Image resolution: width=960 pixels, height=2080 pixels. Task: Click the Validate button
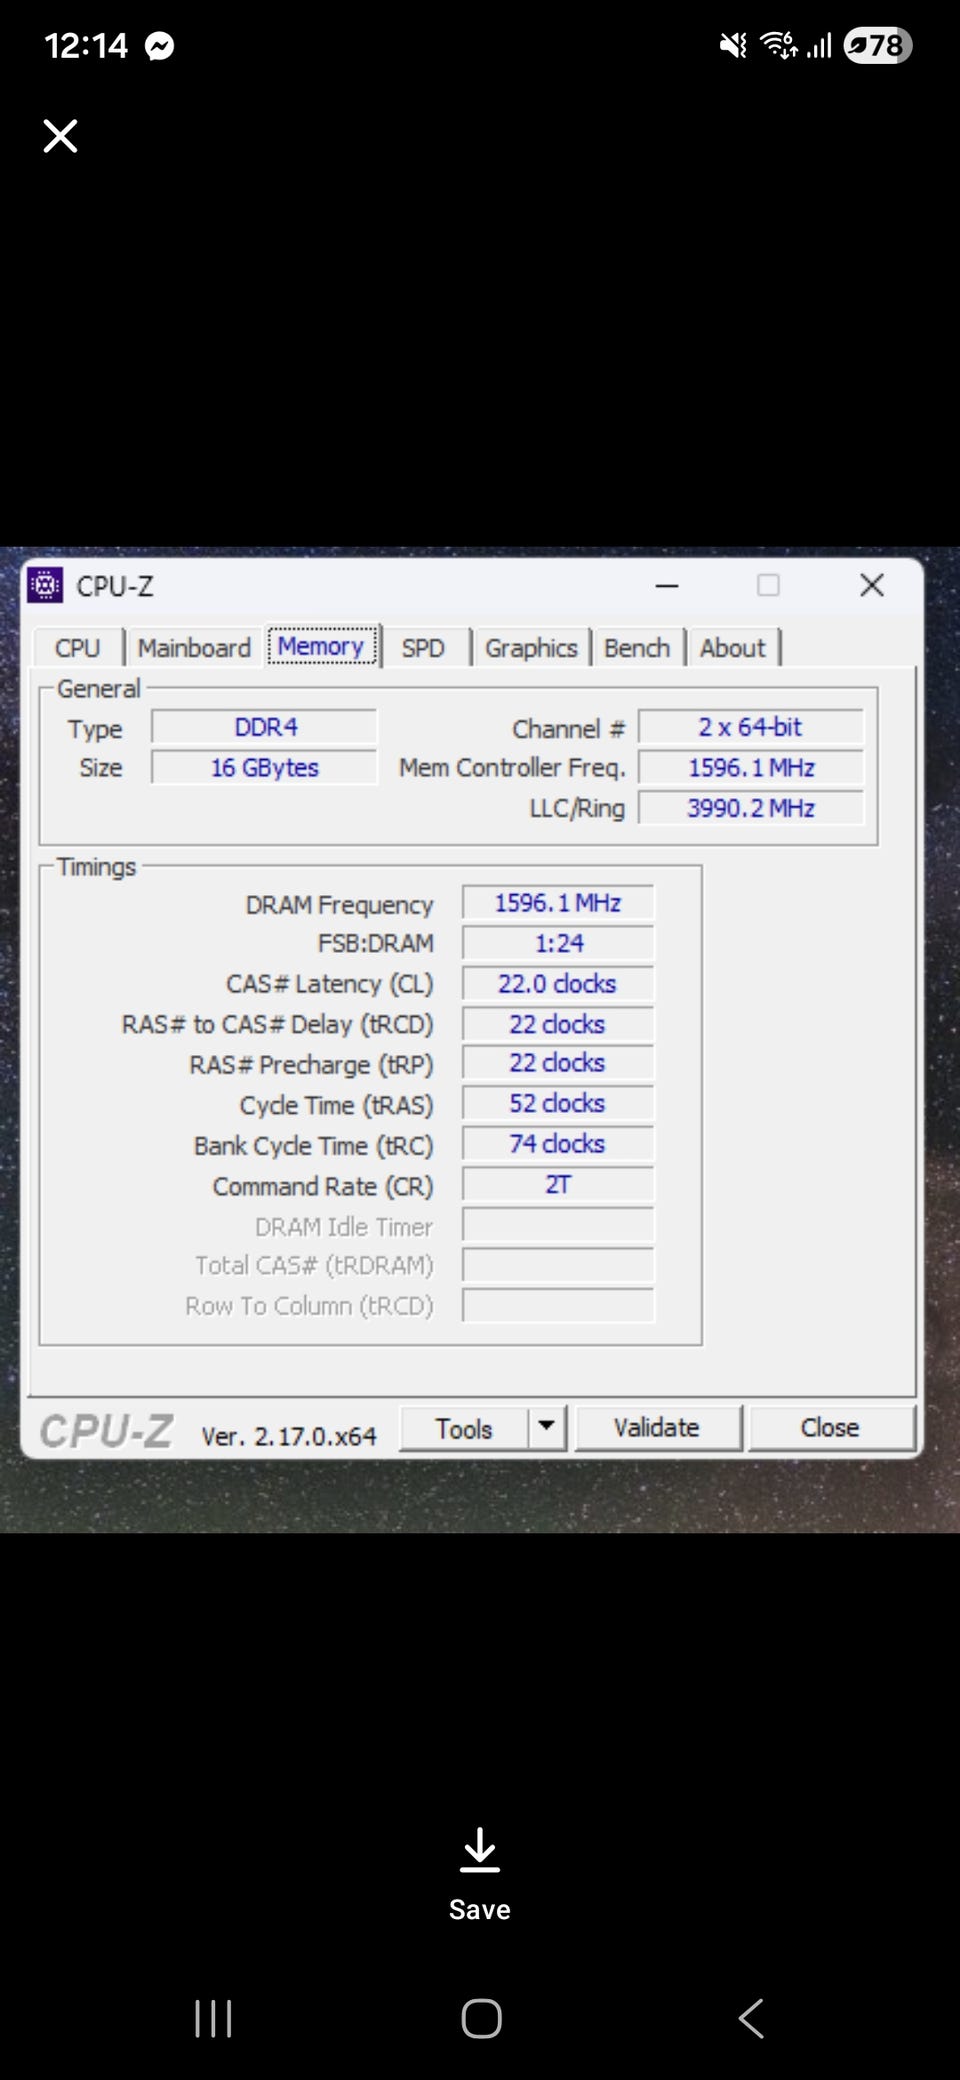[x=658, y=1427]
